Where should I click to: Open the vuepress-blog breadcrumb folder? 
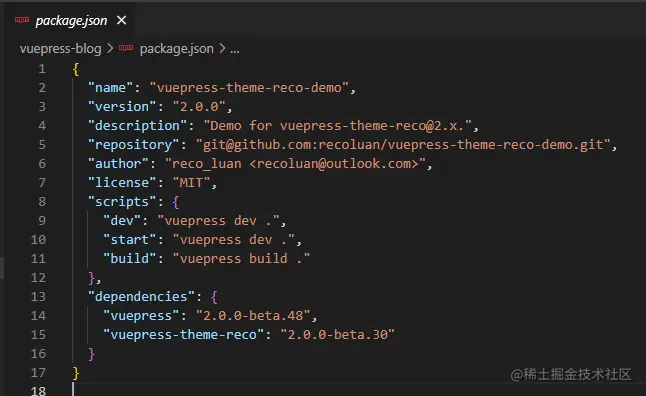61,49
